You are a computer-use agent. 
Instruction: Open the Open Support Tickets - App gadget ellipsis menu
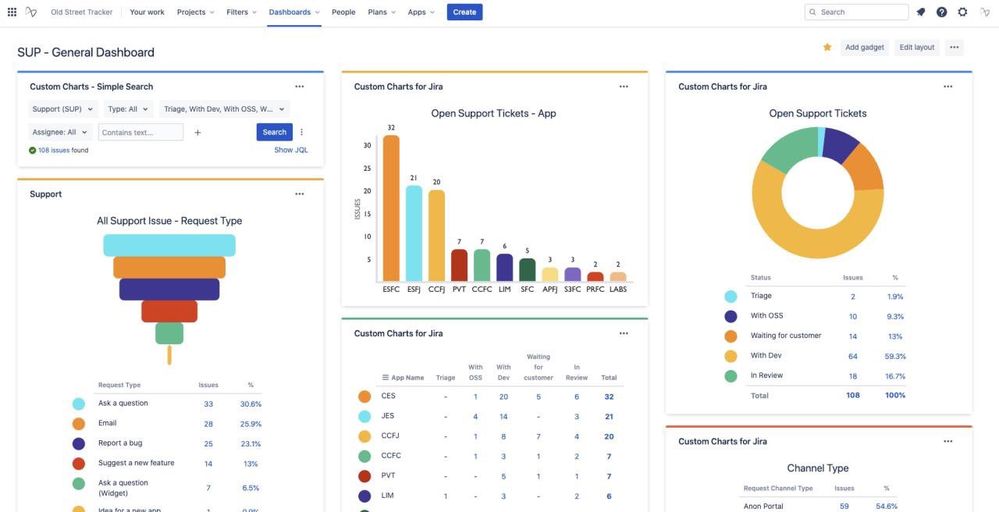click(x=624, y=87)
